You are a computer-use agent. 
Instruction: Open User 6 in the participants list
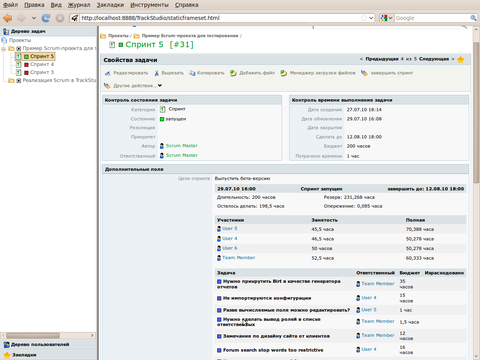pyautogui.click(x=230, y=248)
